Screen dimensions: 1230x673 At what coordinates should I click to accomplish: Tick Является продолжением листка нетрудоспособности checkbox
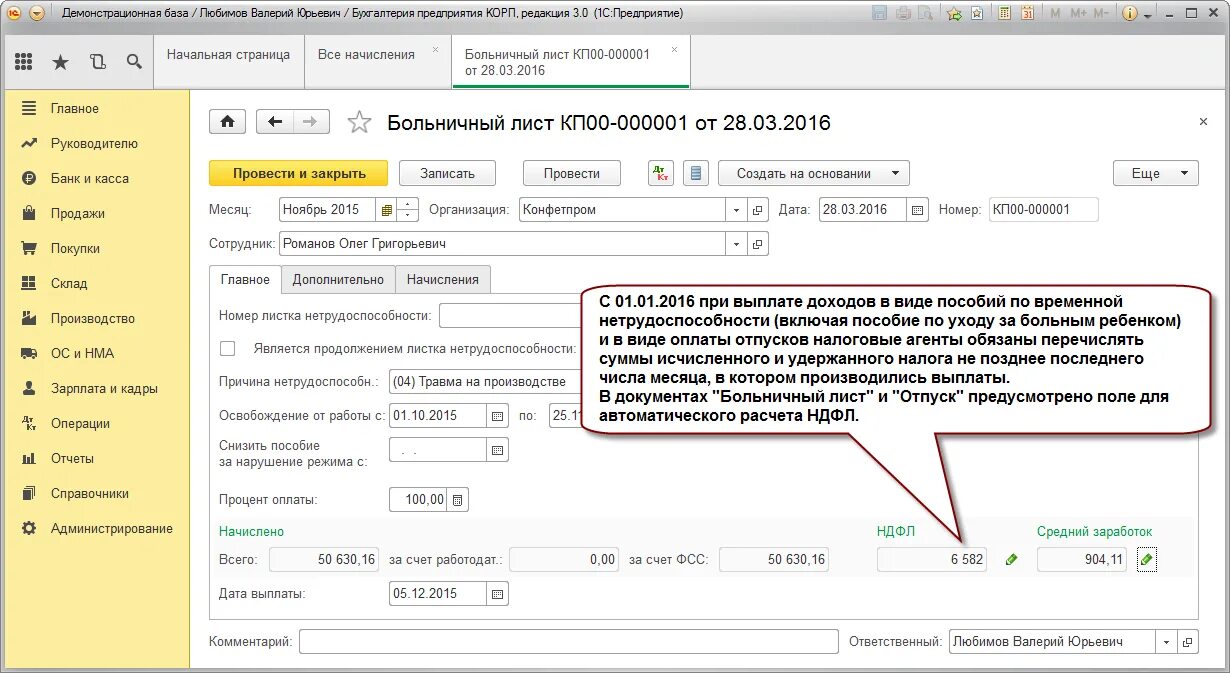pos(228,348)
